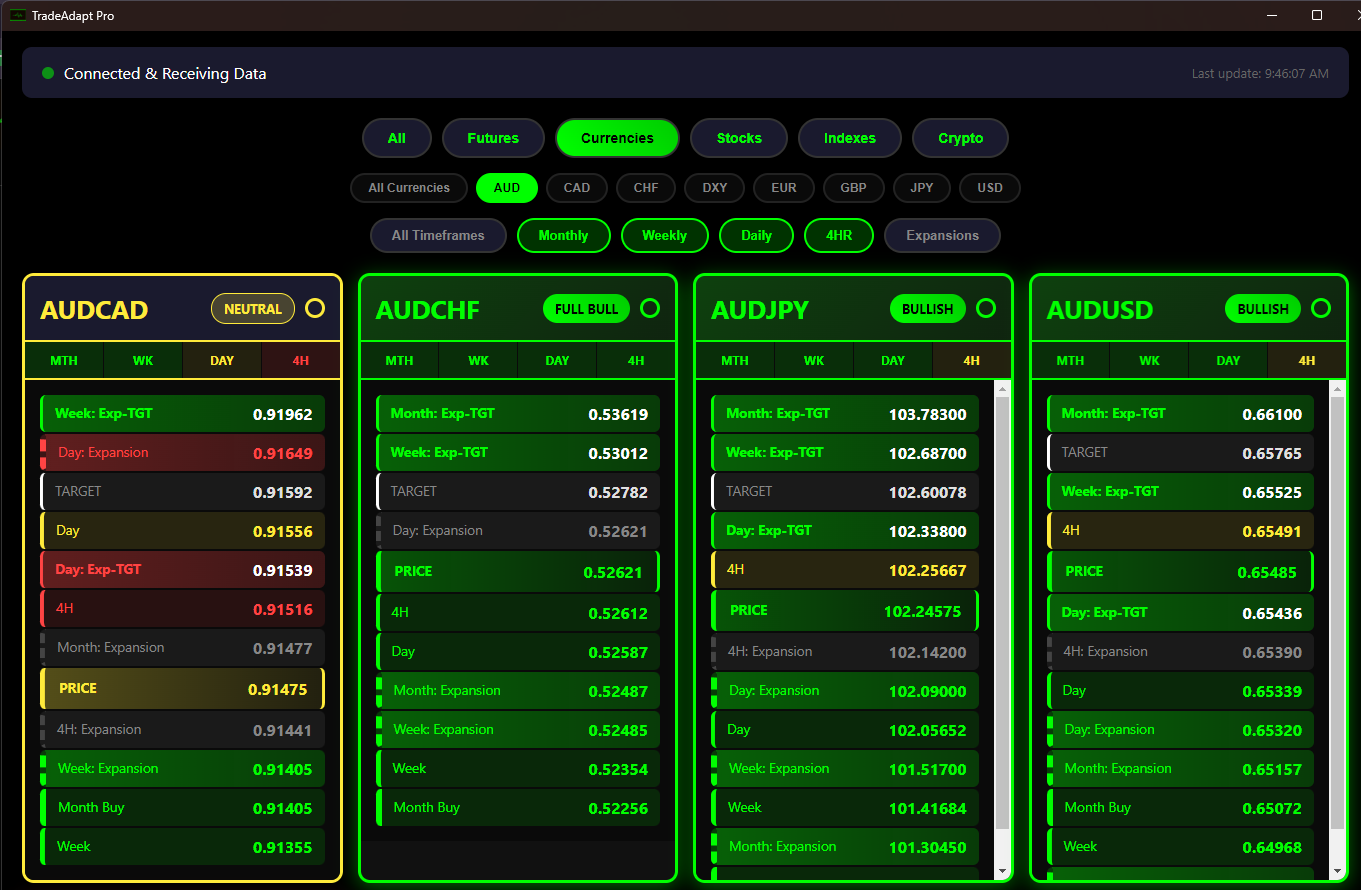Select the EUR currency filter
The image size is (1361, 890).
point(784,188)
